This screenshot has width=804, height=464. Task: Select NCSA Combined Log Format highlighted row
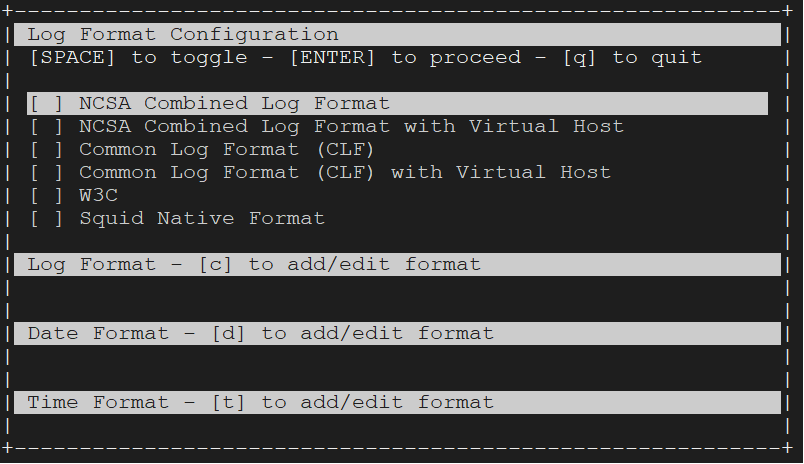coord(397,104)
